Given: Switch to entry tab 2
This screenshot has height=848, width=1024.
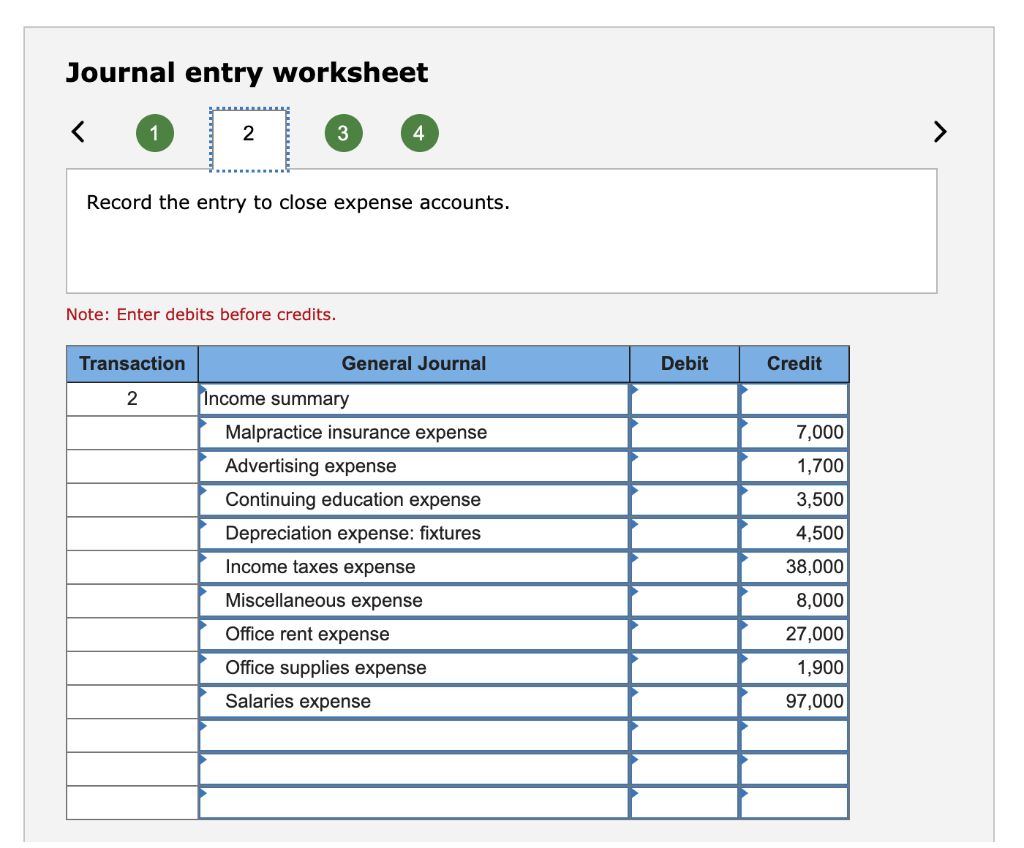Looking at the screenshot, I should [249, 132].
